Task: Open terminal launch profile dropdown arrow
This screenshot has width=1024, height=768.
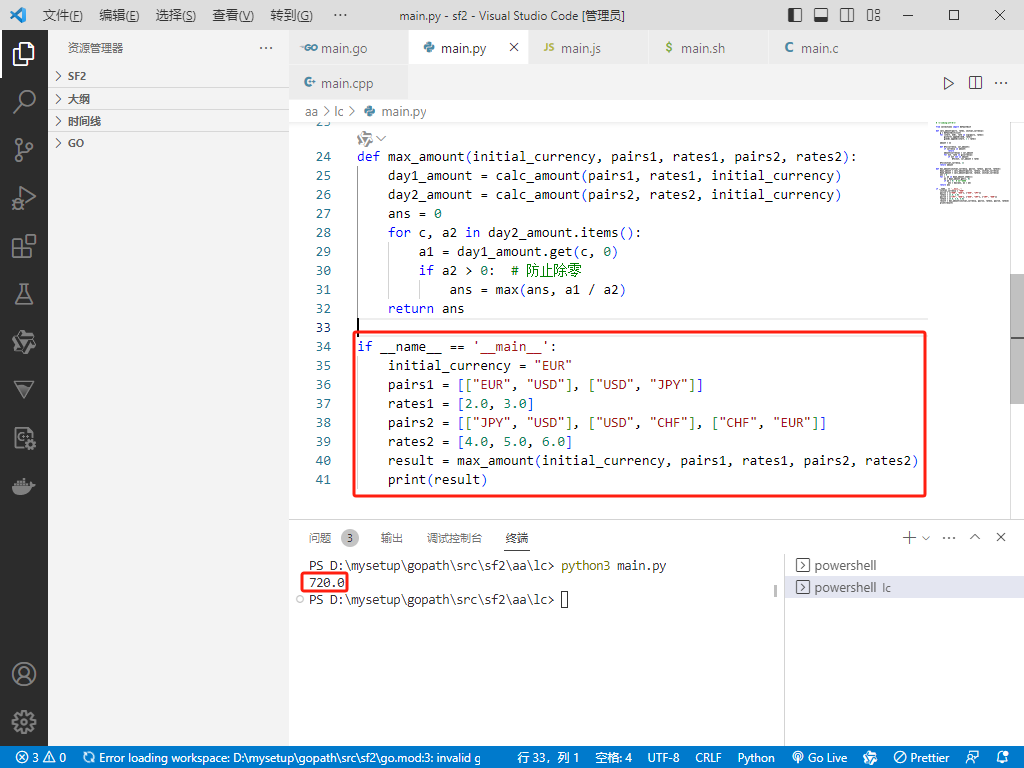Action: (x=925, y=538)
